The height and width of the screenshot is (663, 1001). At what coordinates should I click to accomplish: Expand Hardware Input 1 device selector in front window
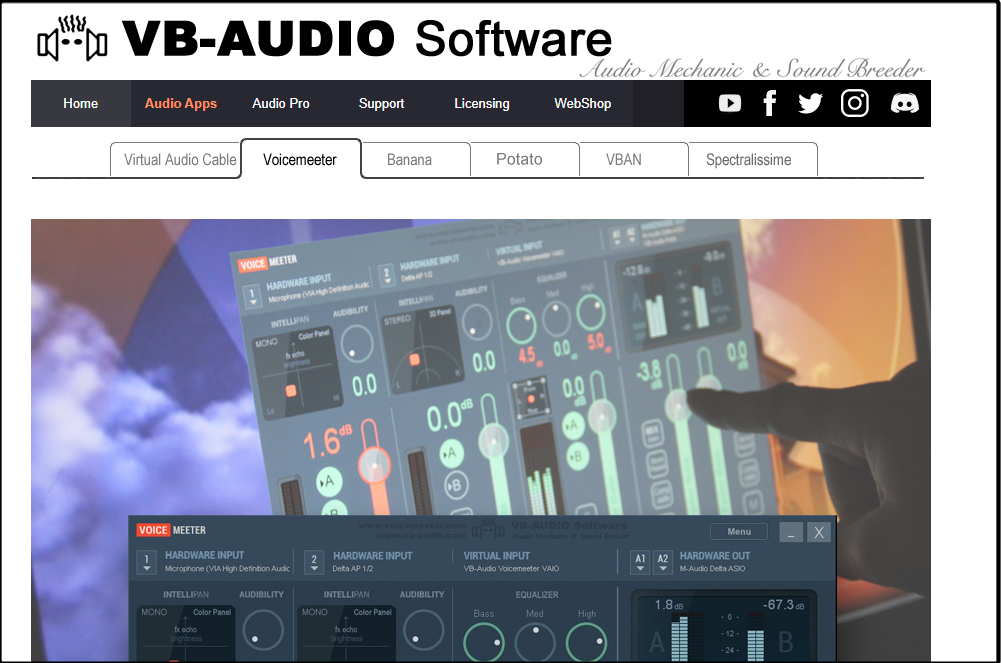pos(147,562)
